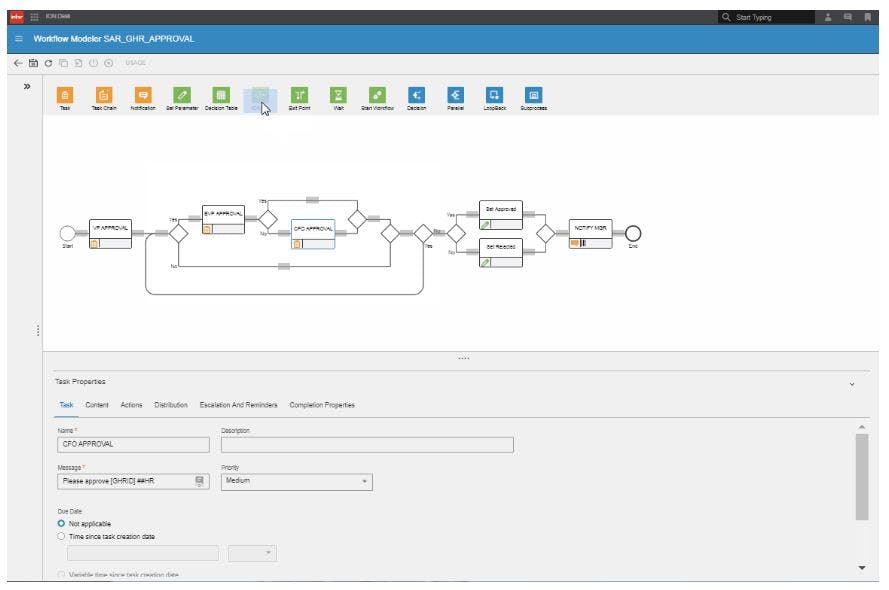The image size is (889, 590).
Task: Click the USAGE button
Action: [x=131, y=61]
